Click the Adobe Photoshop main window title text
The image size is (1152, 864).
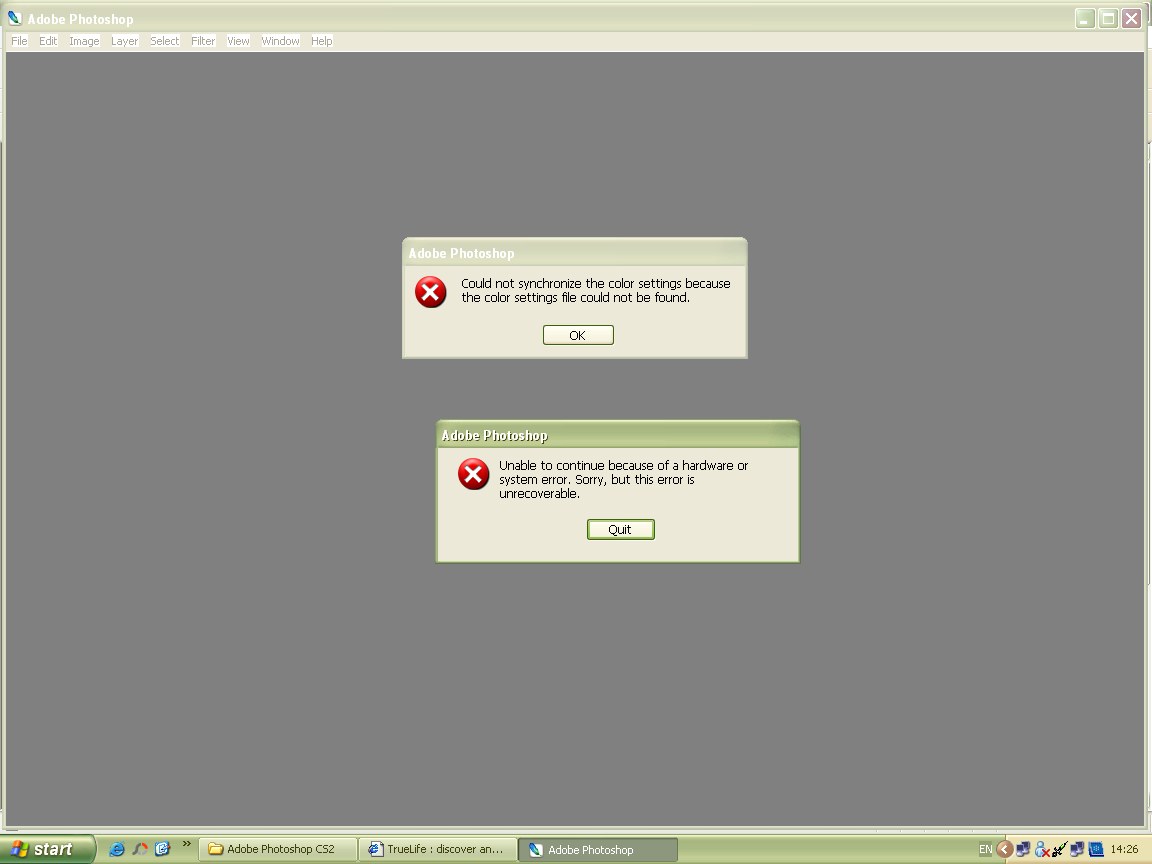point(81,19)
